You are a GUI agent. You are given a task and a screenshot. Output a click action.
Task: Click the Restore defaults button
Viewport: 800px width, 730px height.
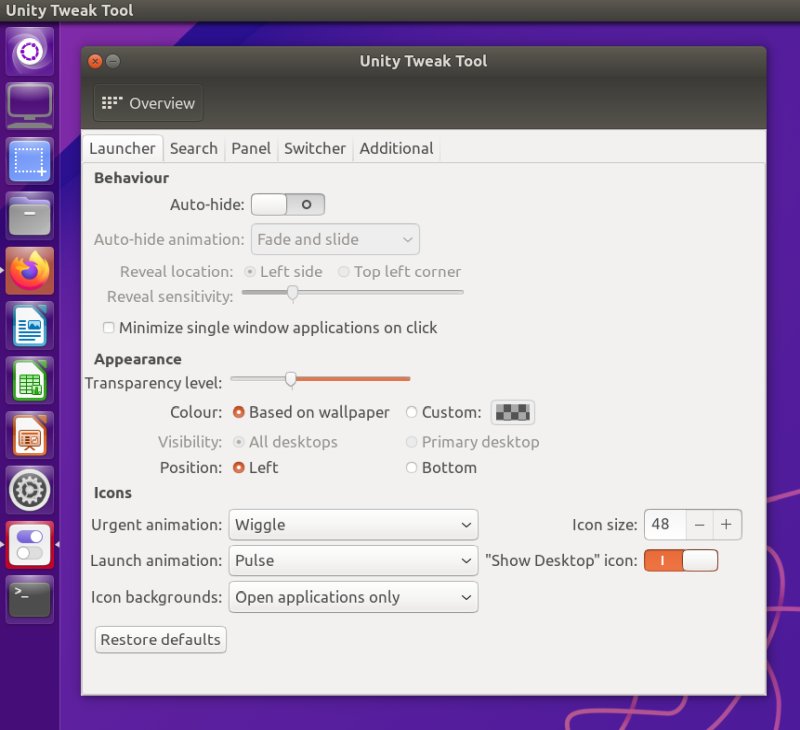click(x=160, y=640)
